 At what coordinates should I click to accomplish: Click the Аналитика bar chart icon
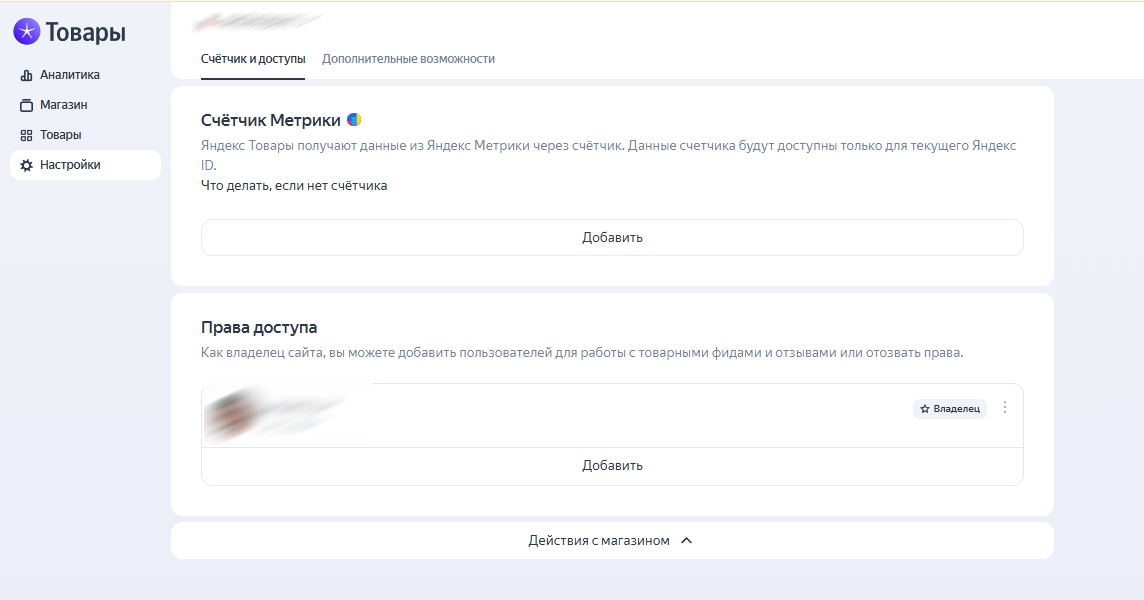point(26,75)
